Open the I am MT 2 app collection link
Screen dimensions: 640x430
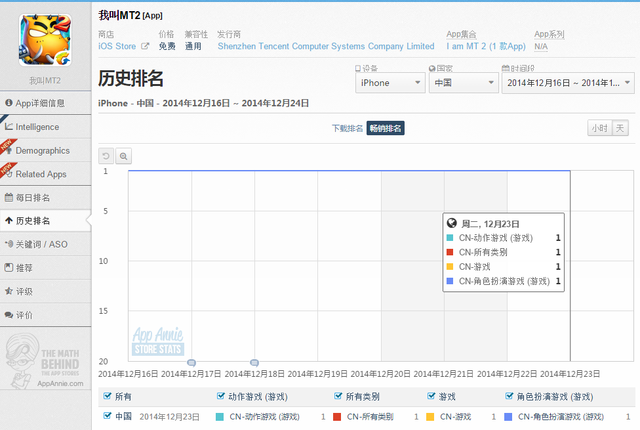coord(486,46)
